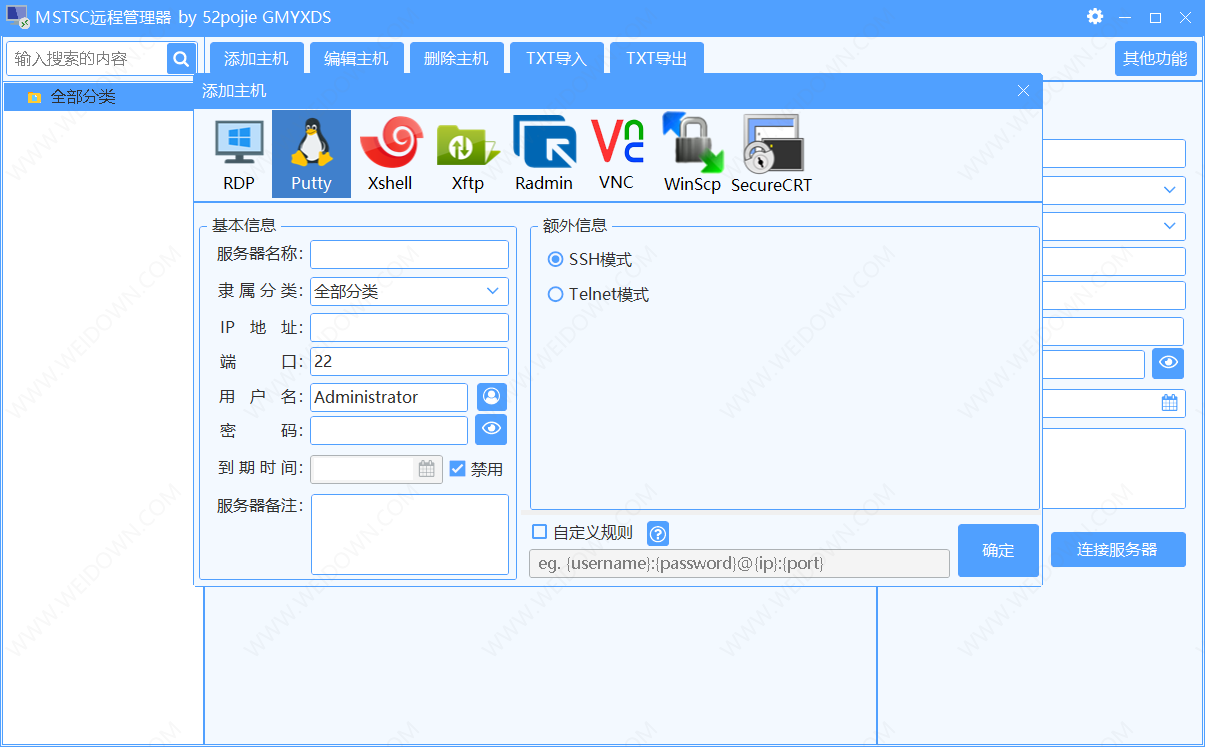The width and height of the screenshot is (1205, 747).
Task: Enable the 自定义规则 checkbox
Action: coord(540,532)
